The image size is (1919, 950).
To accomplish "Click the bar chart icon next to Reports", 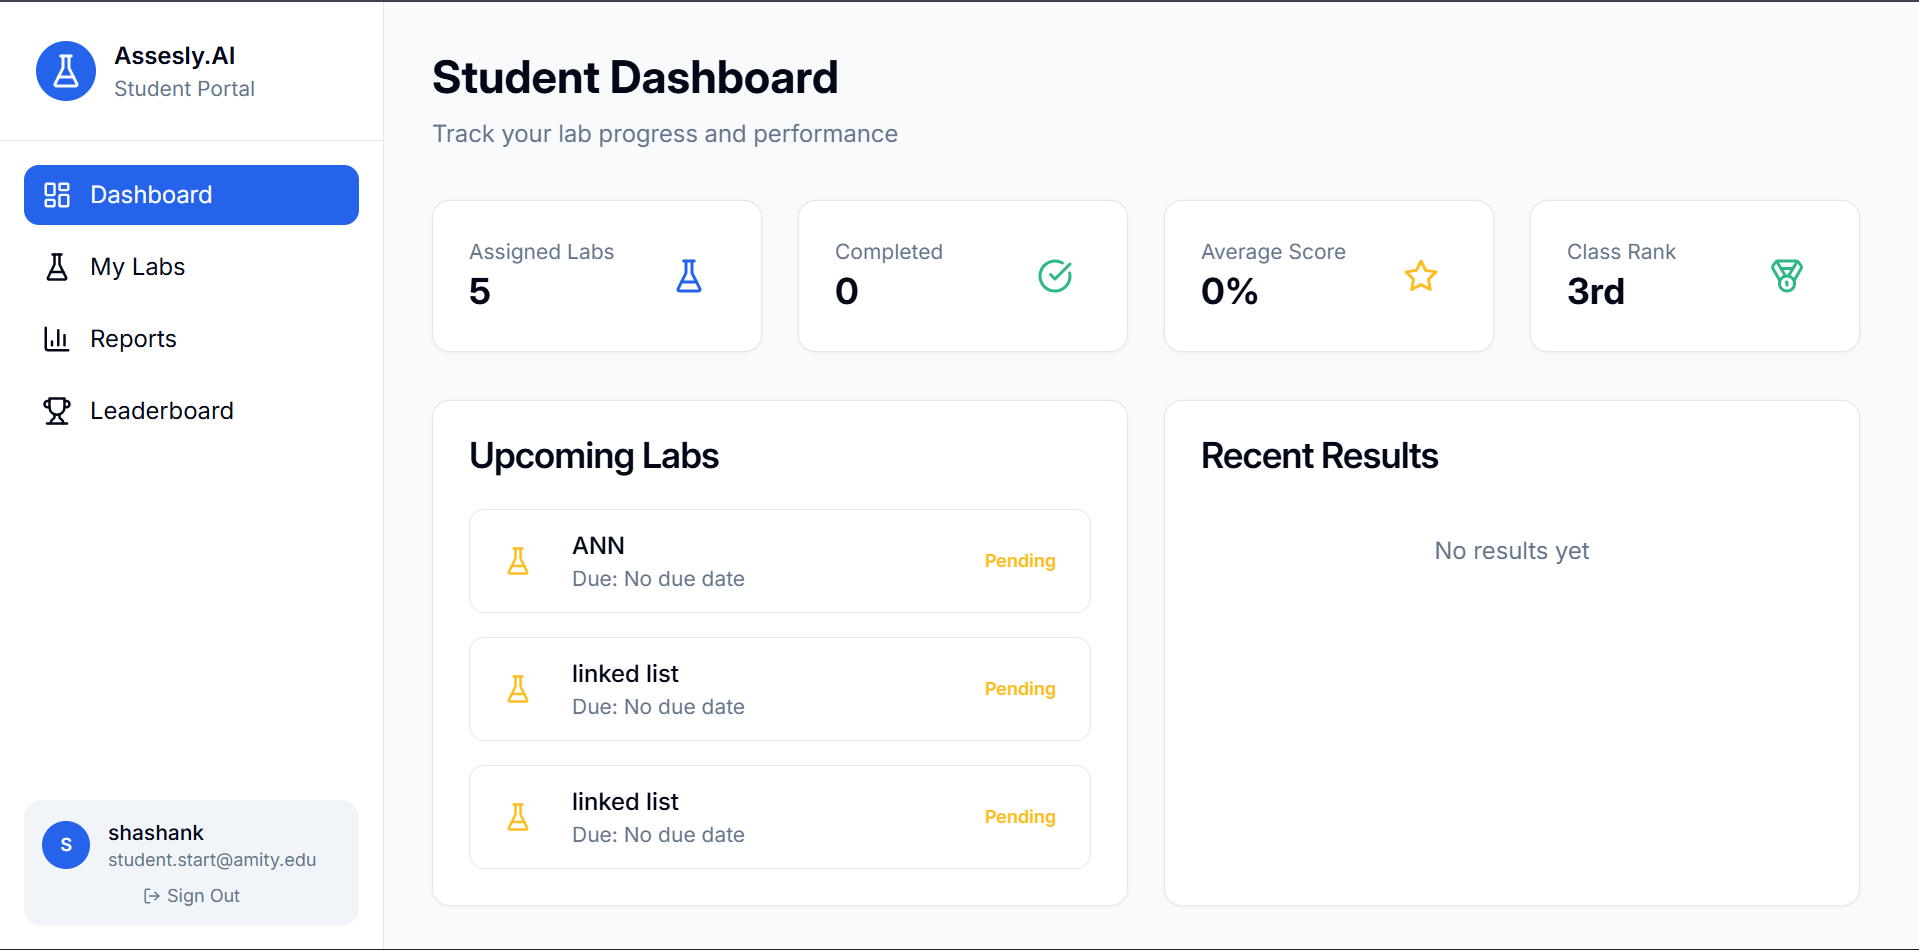I will tap(57, 339).
